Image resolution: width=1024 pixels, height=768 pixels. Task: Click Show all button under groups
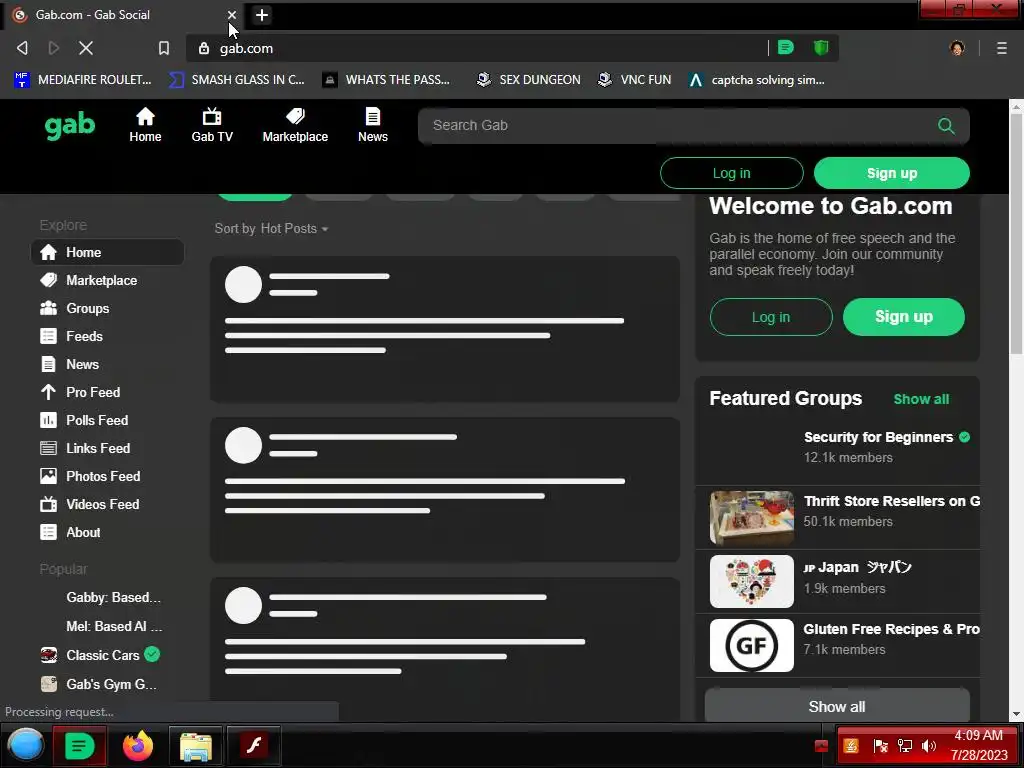(x=837, y=707)
